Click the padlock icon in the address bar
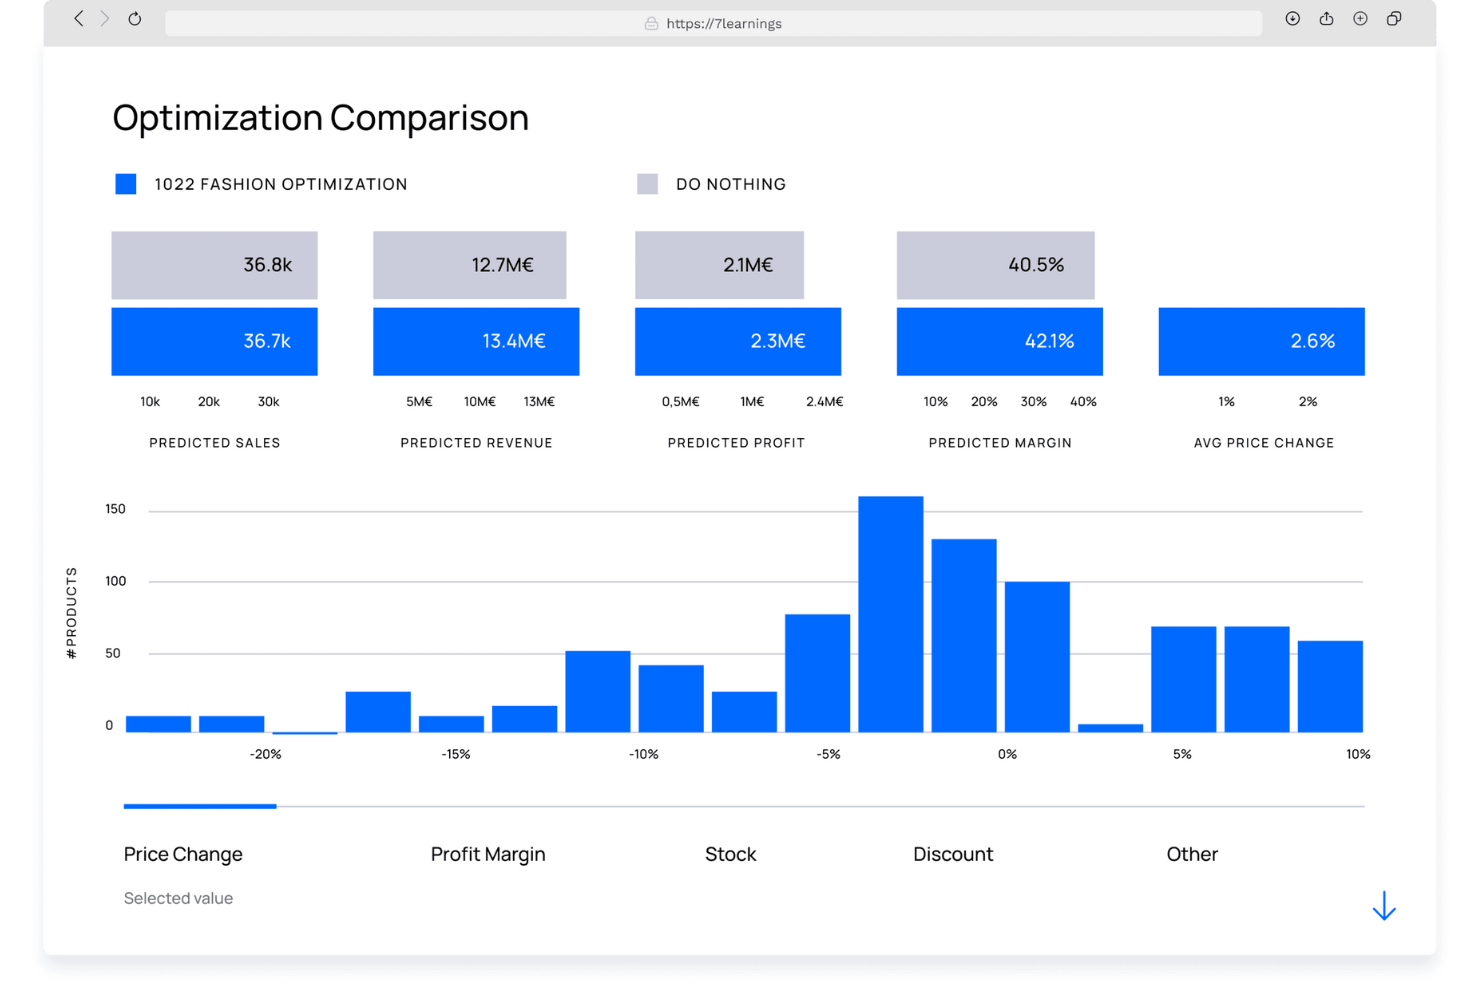The height and width of the screenshot is (987, 1480). (651, 23)
